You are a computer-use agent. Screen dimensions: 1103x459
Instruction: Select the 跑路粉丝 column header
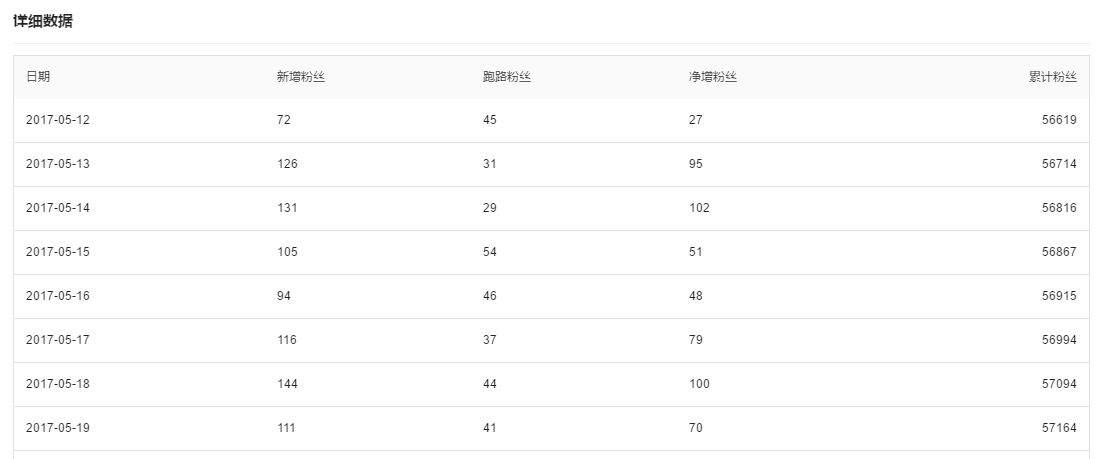506,77
